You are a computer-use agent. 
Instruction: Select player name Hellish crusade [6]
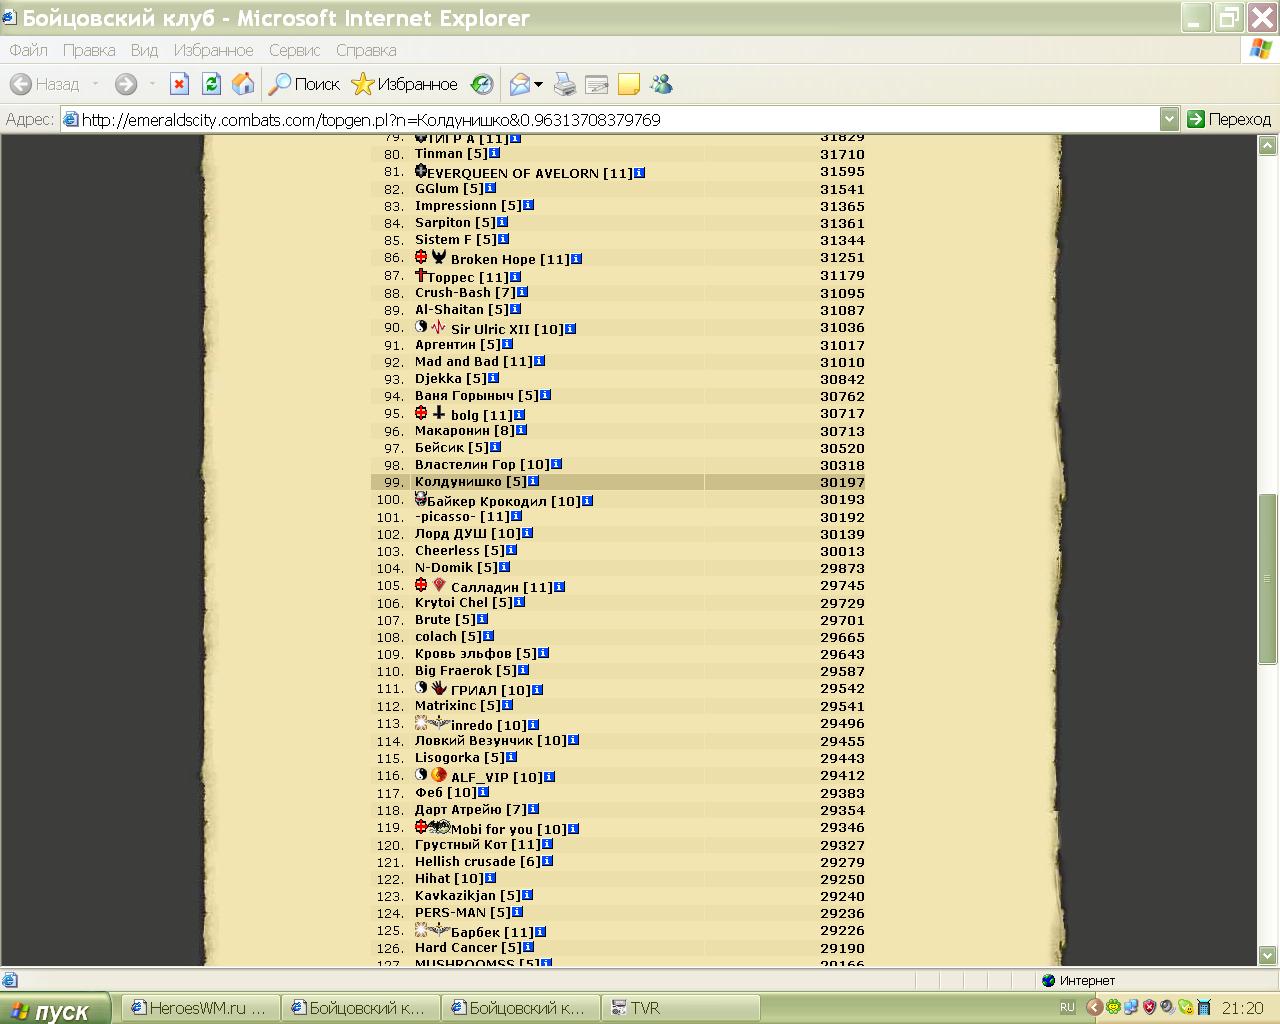coord(477,862)
